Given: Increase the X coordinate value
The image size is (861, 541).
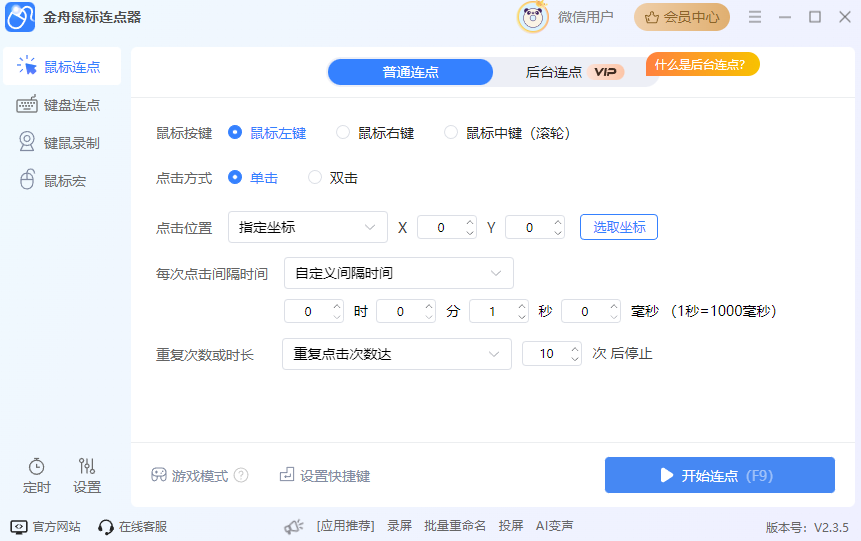Looking at the screenshot, I should (x=470, y=222).
